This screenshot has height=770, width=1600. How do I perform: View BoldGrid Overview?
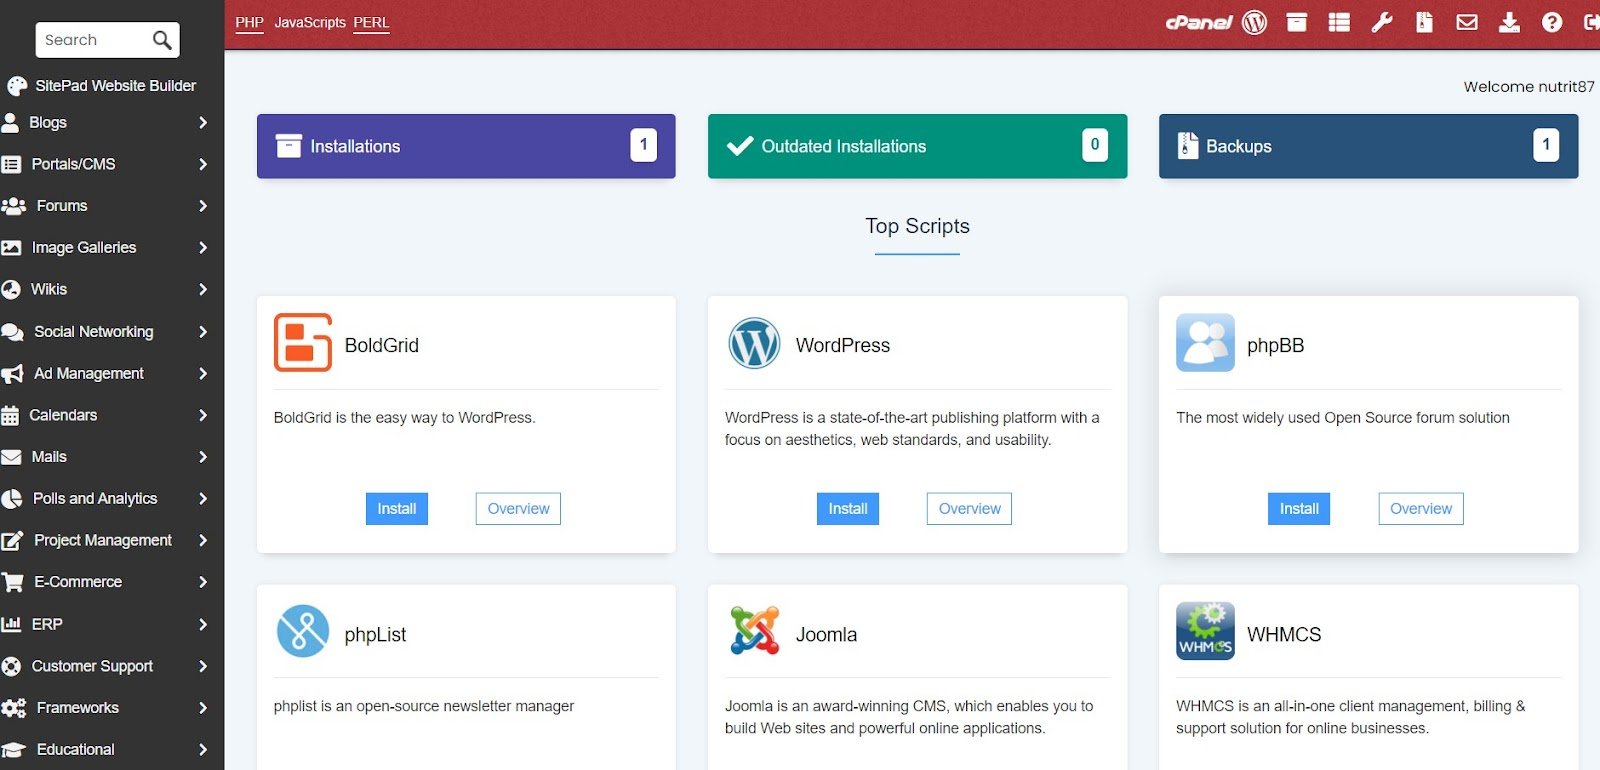pyautogui.click(x=518, y=508)
